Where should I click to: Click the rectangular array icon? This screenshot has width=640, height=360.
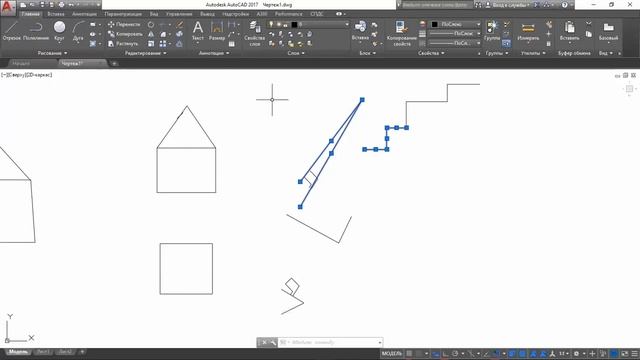click(x=163, y=43)
